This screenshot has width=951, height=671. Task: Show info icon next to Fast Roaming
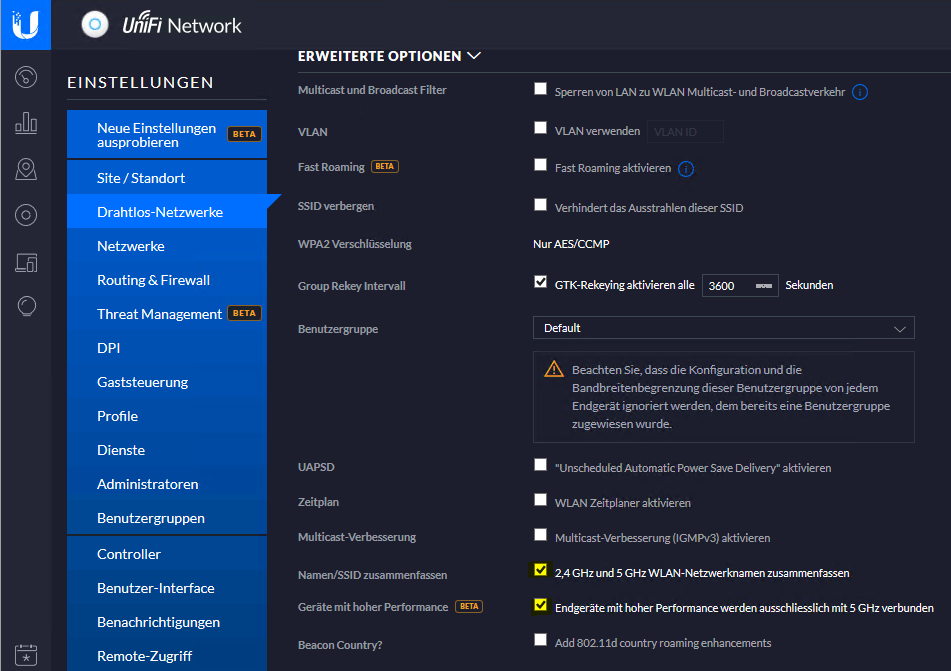686,169
